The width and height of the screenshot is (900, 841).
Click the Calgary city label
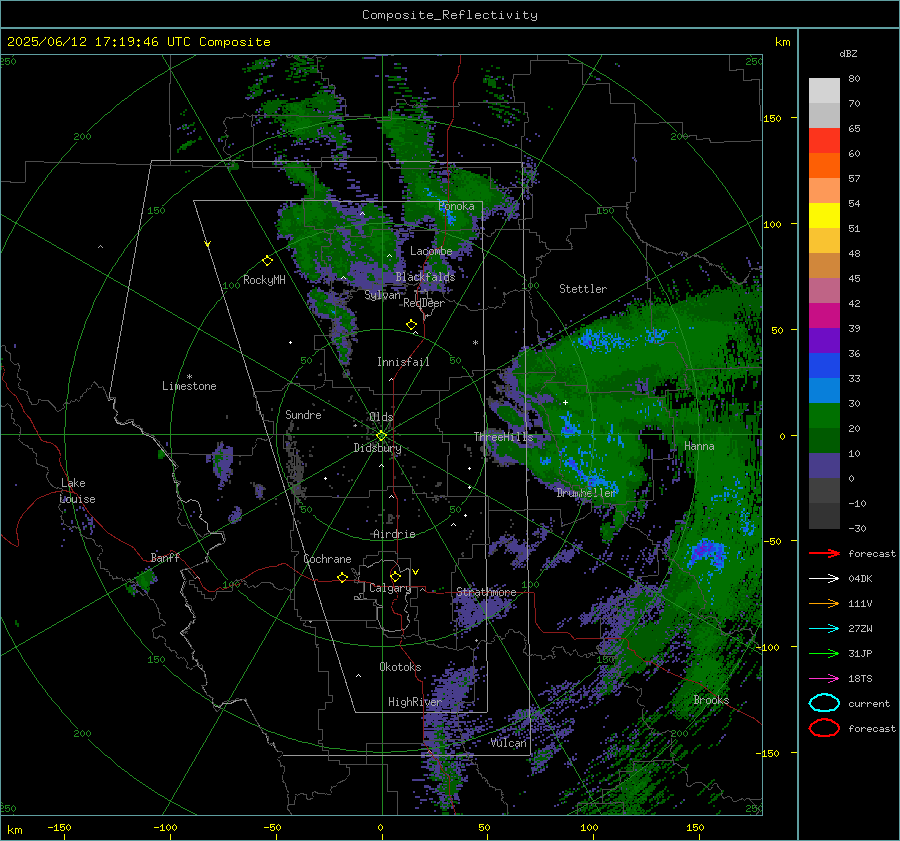pos(390,588)
